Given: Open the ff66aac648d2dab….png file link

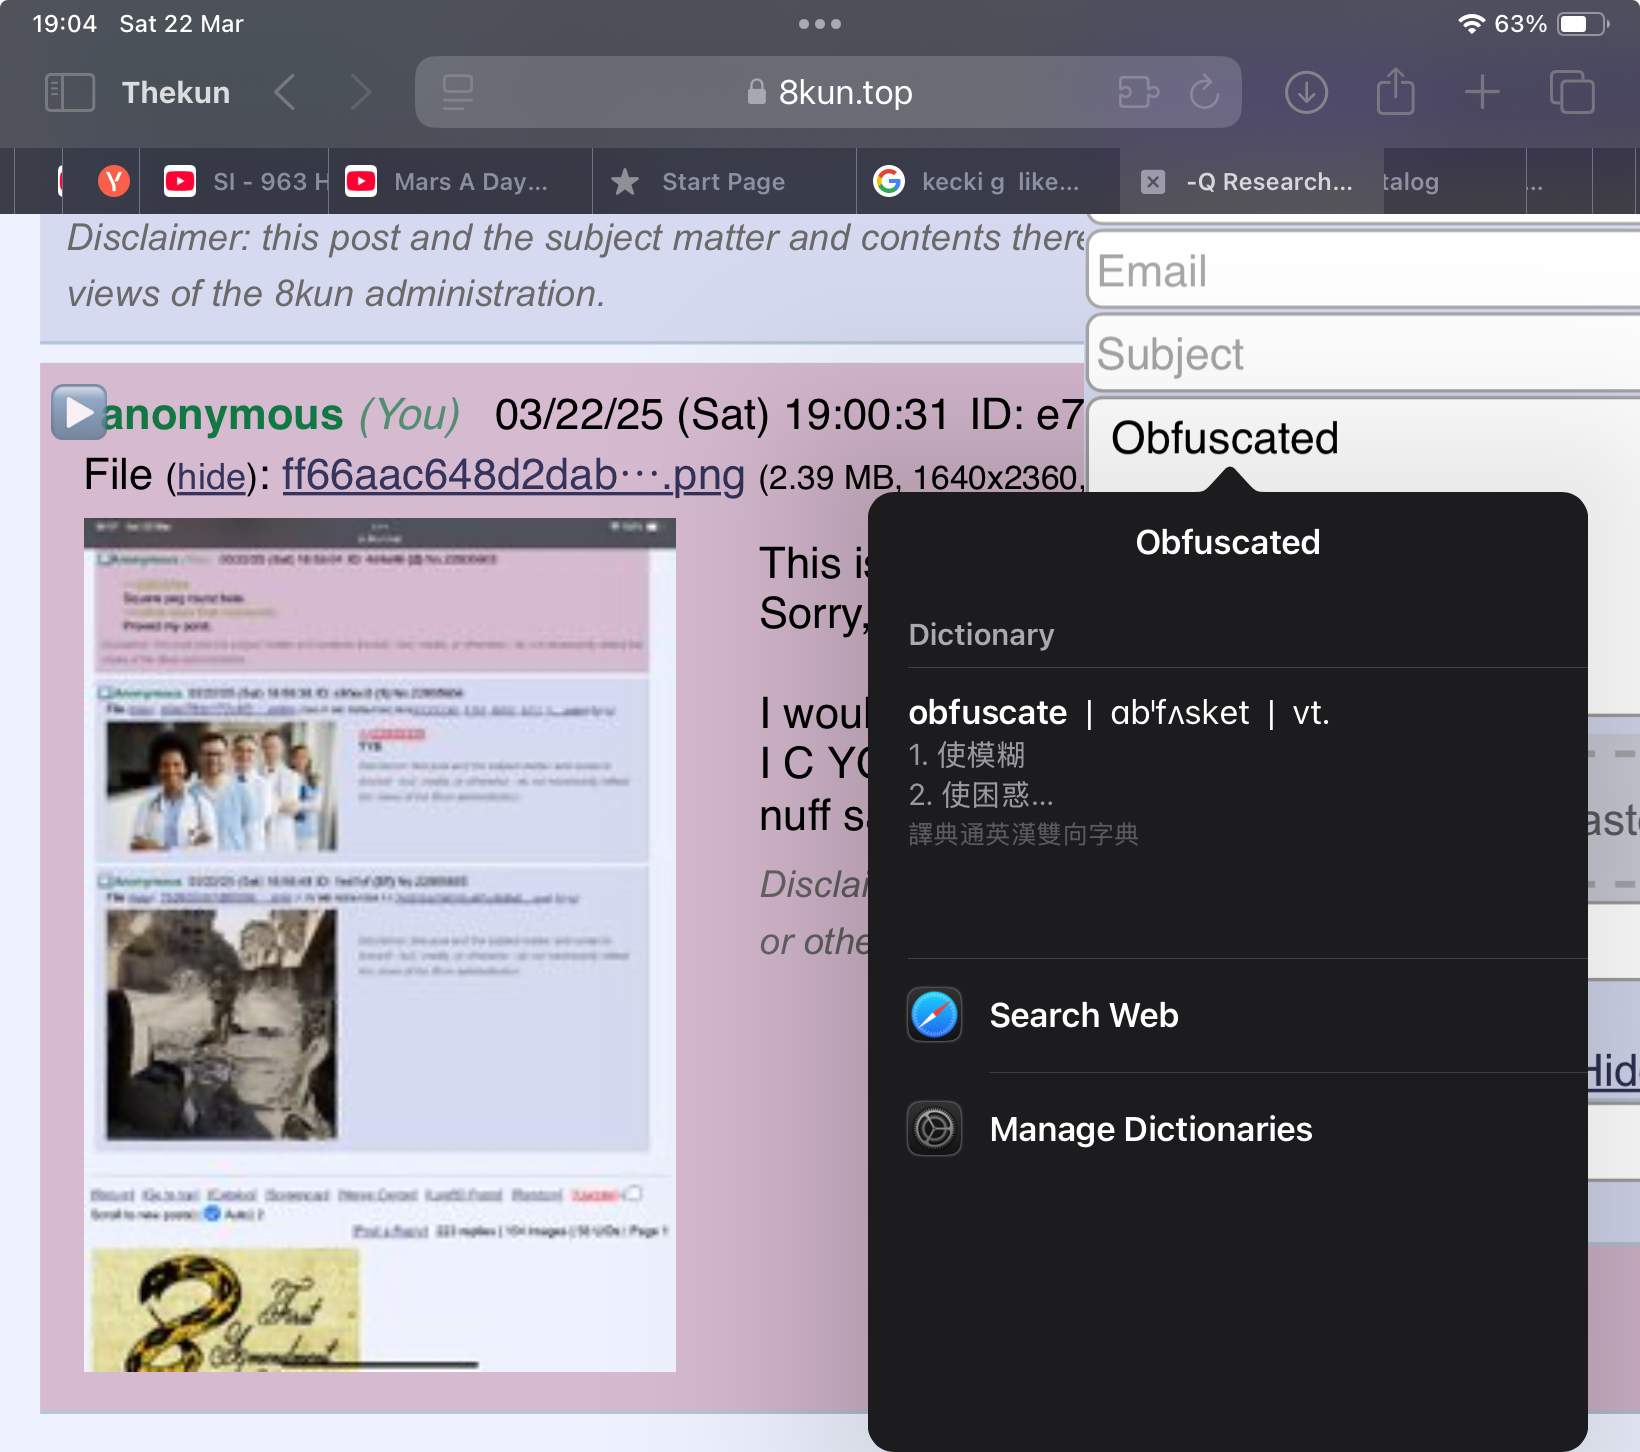Looking at the screenshot, I should [513, 475].
